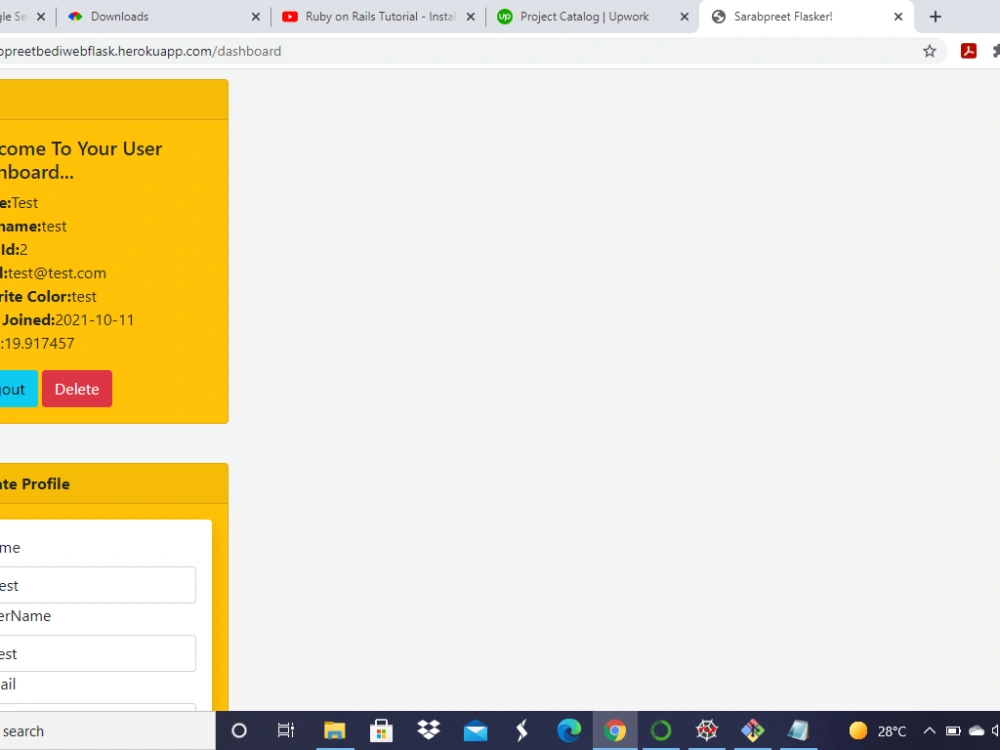Click the Name input field containing test
Screen dimensions: 1000x750
click(x=98, y=585)
